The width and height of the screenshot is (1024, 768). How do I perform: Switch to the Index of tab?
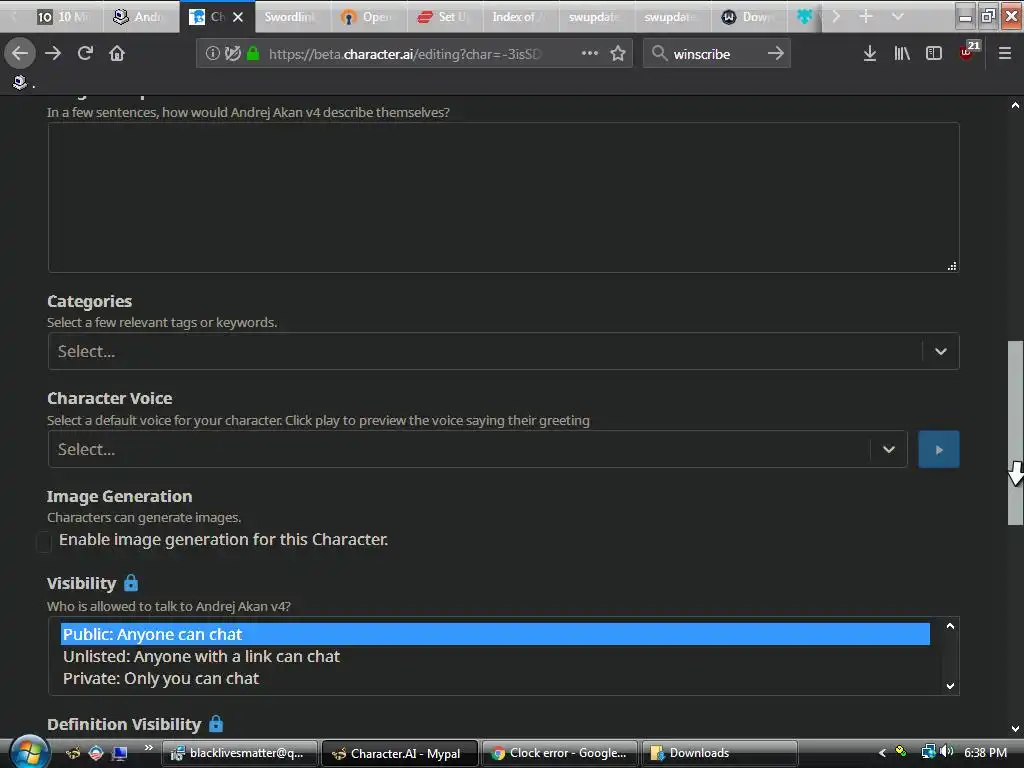(x=520, y=17)
